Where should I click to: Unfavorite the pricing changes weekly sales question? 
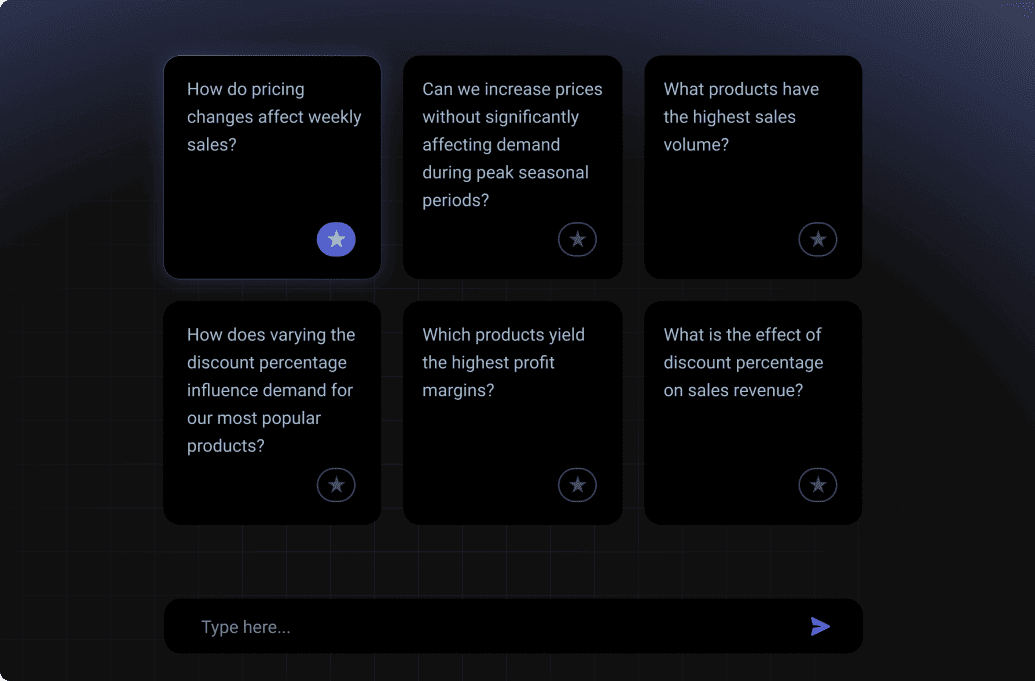coord(336,240)
